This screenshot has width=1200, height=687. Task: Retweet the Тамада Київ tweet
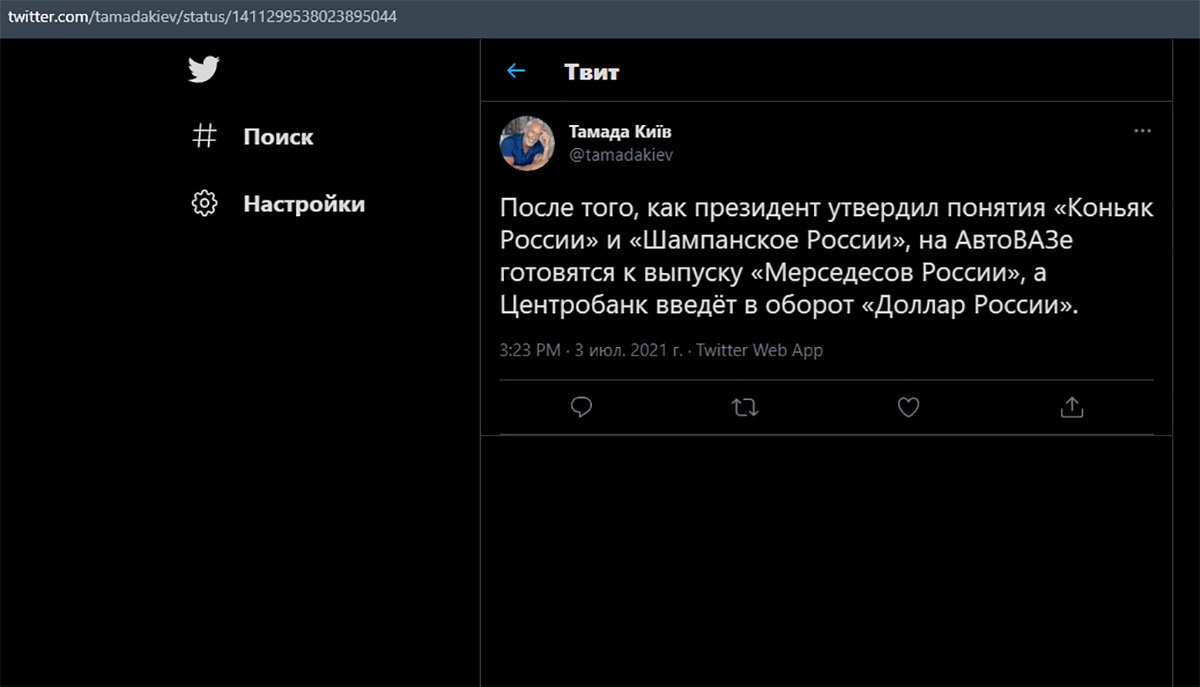[x=745, y=407]
